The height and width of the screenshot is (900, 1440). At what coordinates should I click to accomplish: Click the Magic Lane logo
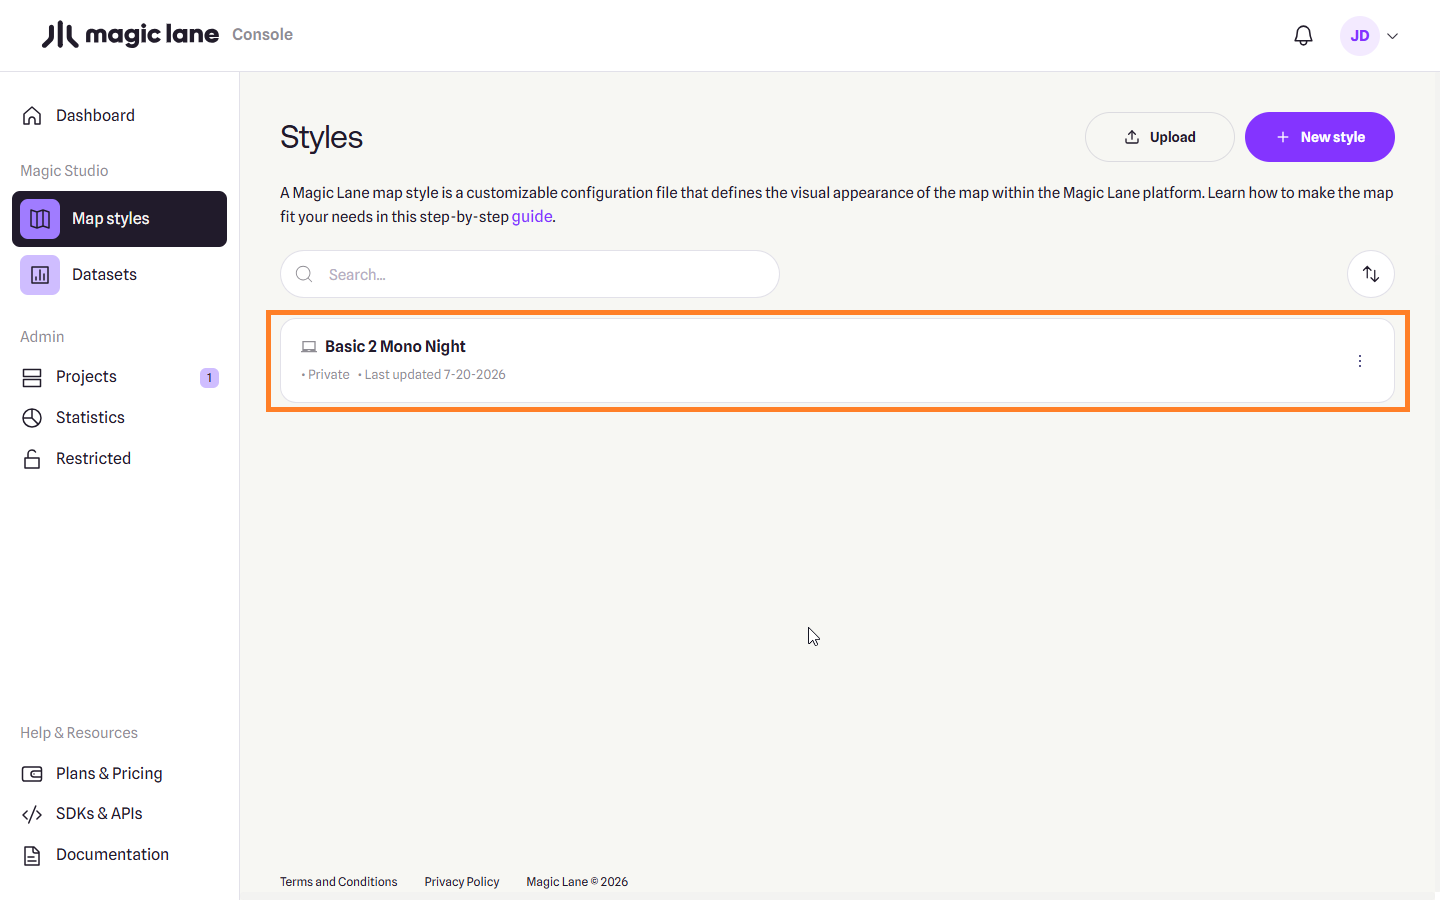coord(130,35)
